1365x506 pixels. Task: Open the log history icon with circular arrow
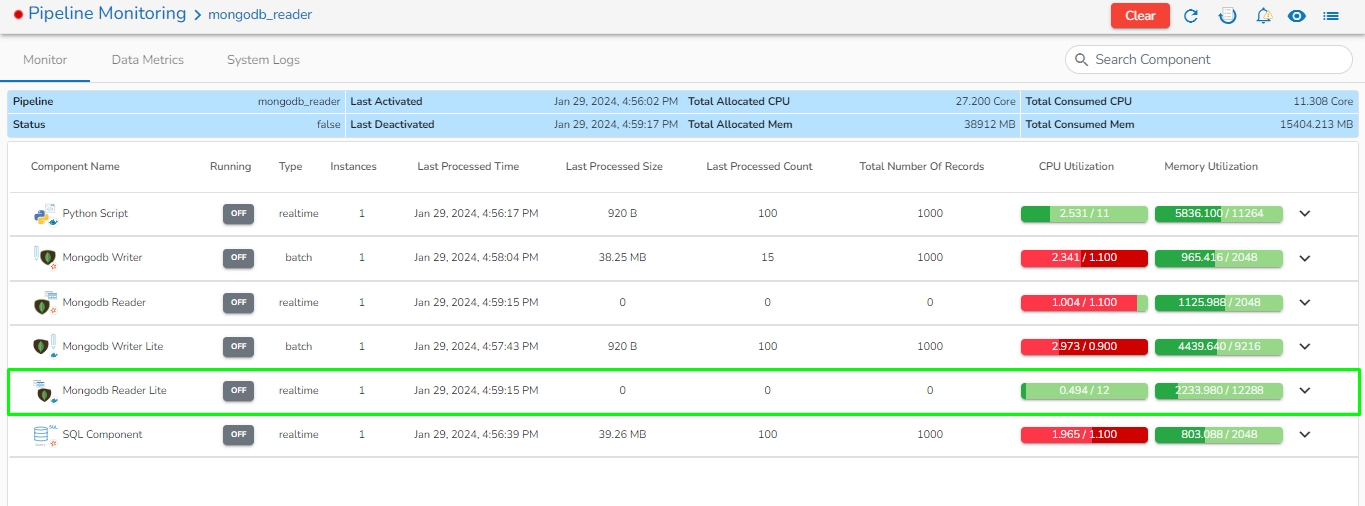pyautogui.click(x=1227, y=16)
